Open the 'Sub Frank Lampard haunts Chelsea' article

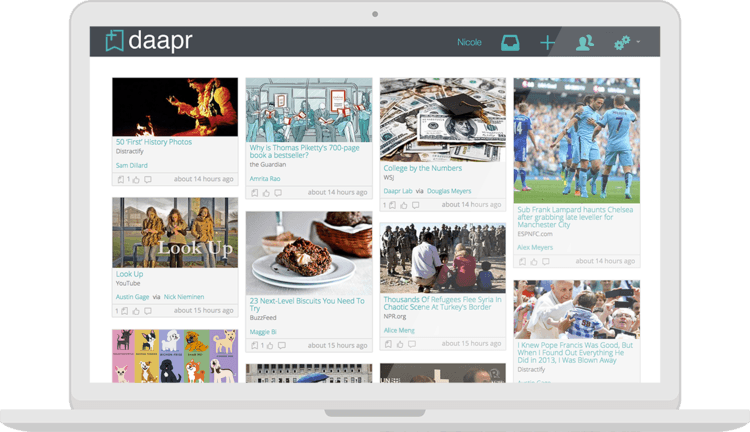pos(575,217)
